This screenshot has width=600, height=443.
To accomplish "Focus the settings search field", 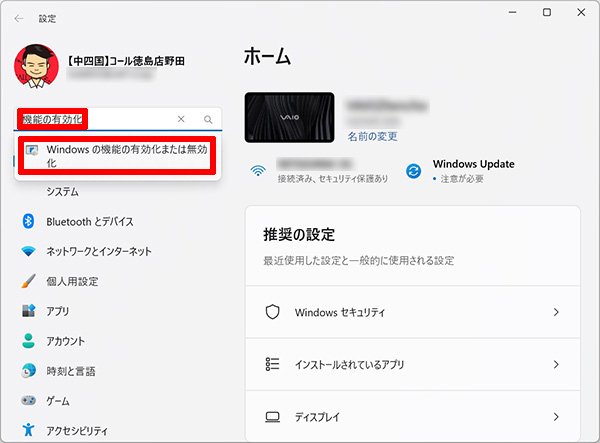I will pyautogui.click(x=118, y=119).
